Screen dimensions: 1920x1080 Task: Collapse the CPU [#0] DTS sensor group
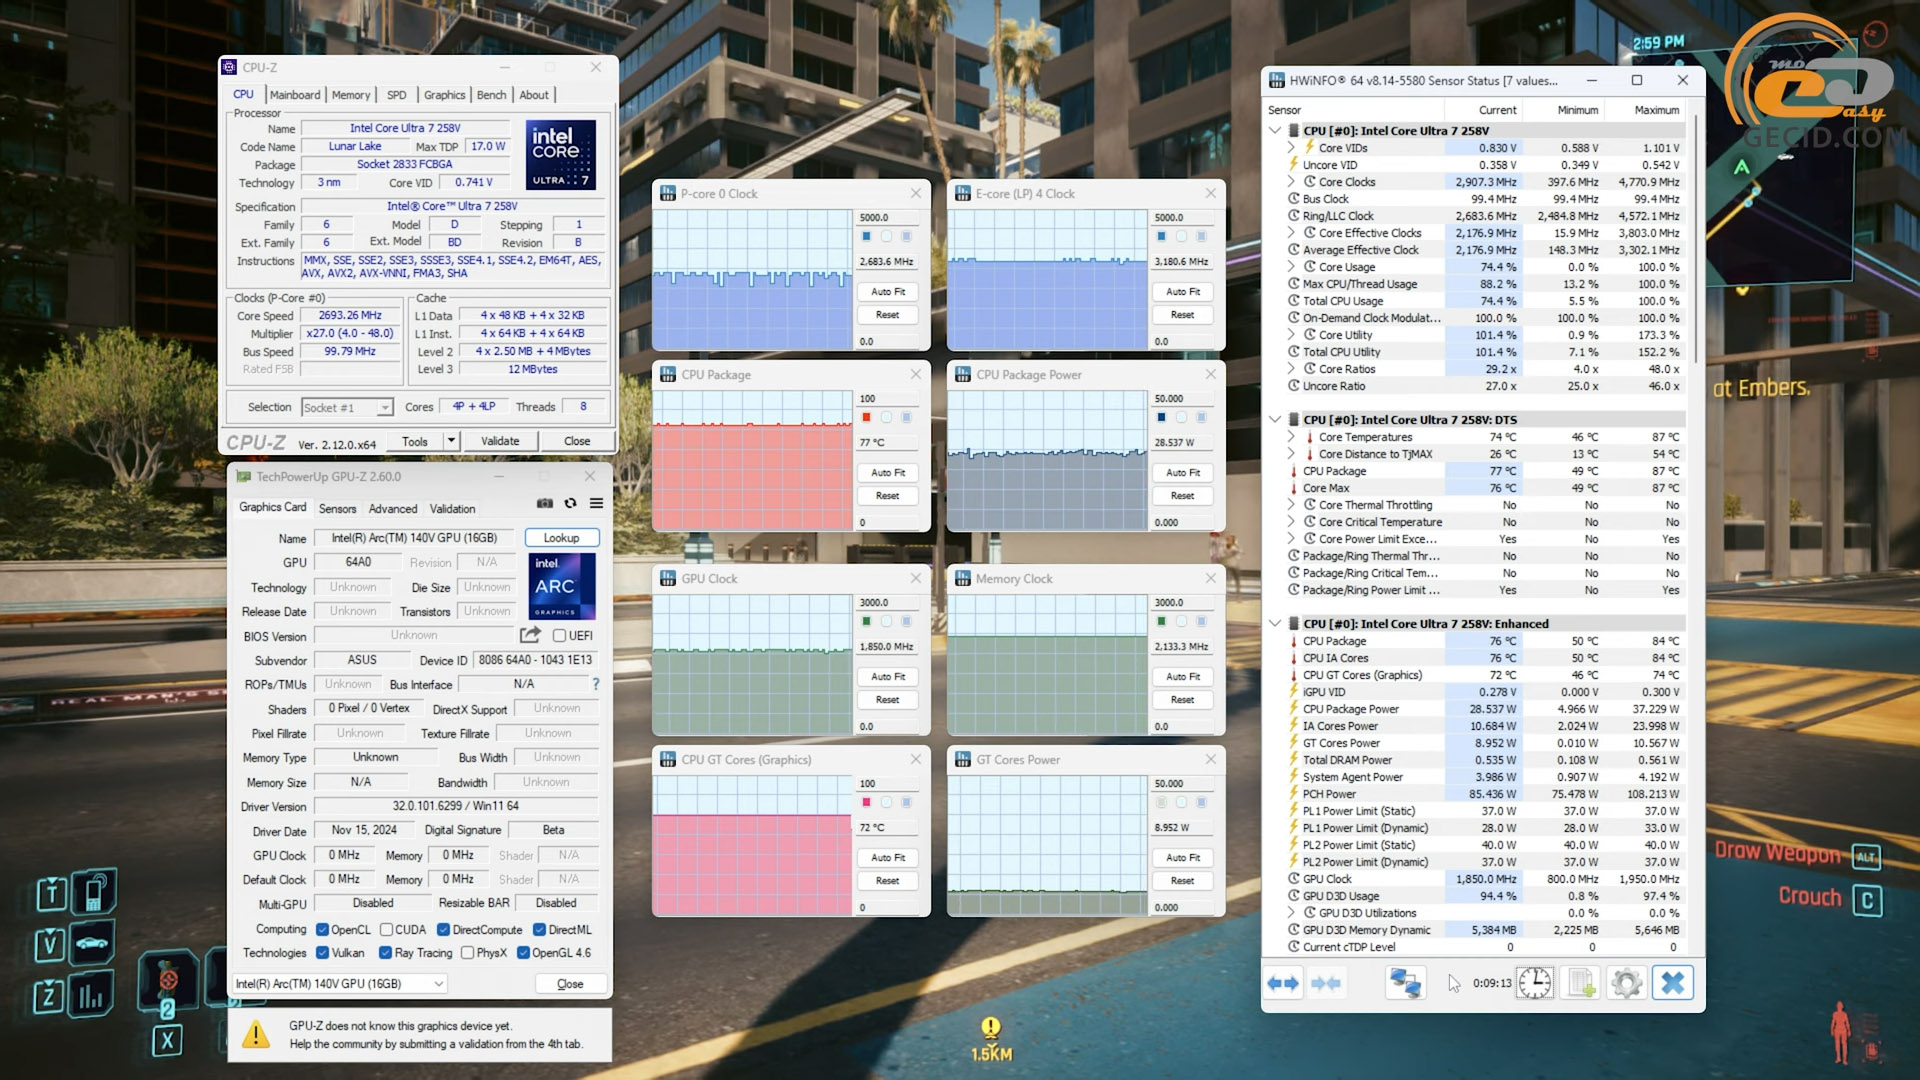(1275, 420)
